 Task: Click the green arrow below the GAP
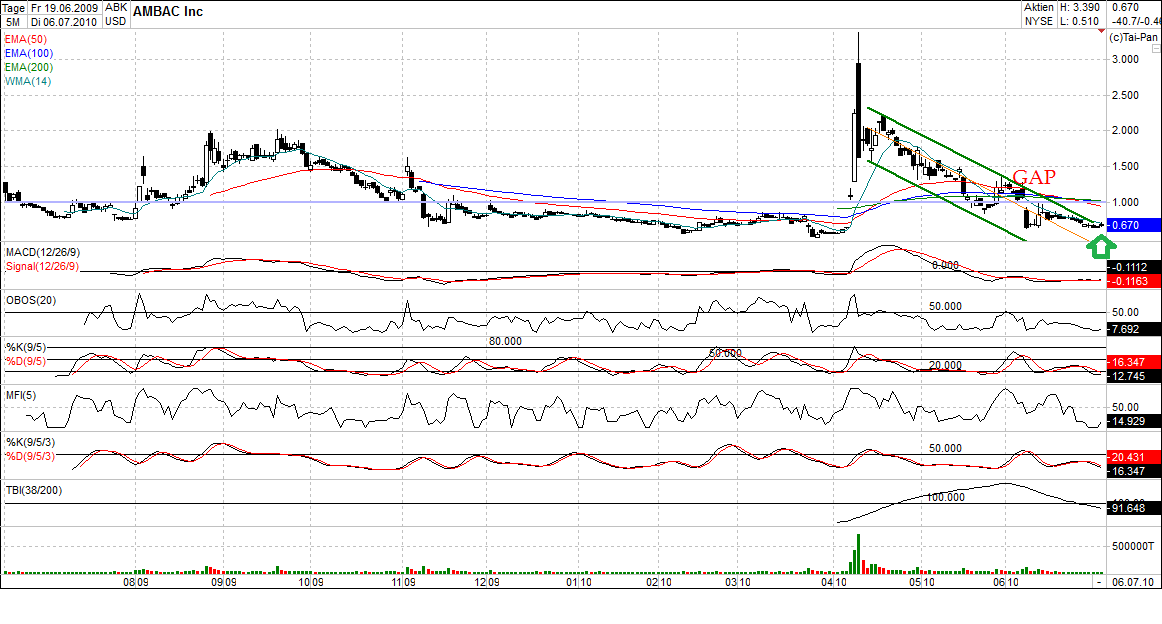[1101, 245]
